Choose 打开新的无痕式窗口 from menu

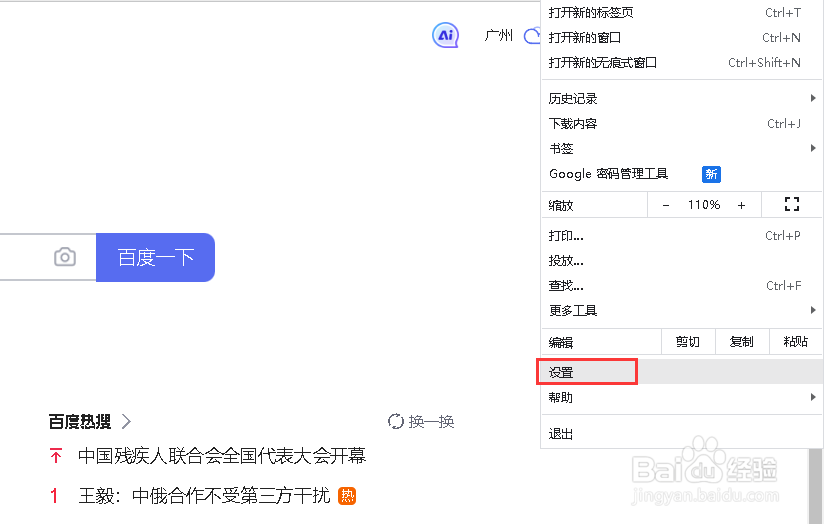(682, 63)
